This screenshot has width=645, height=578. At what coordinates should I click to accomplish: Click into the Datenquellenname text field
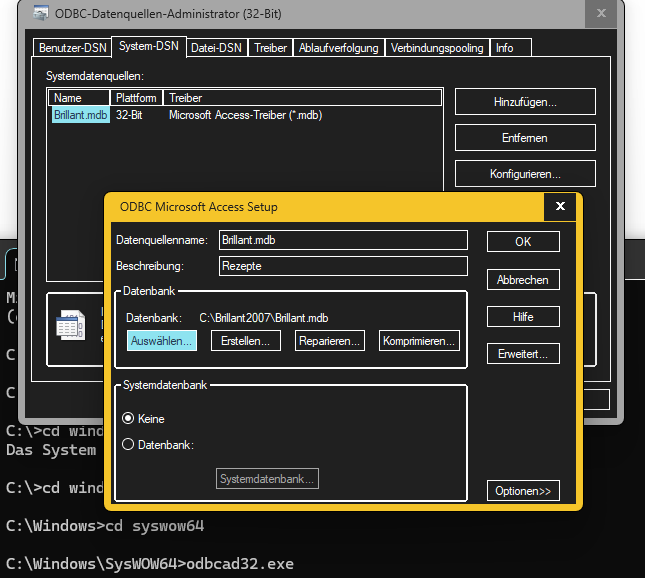click(x=343, y=240)
